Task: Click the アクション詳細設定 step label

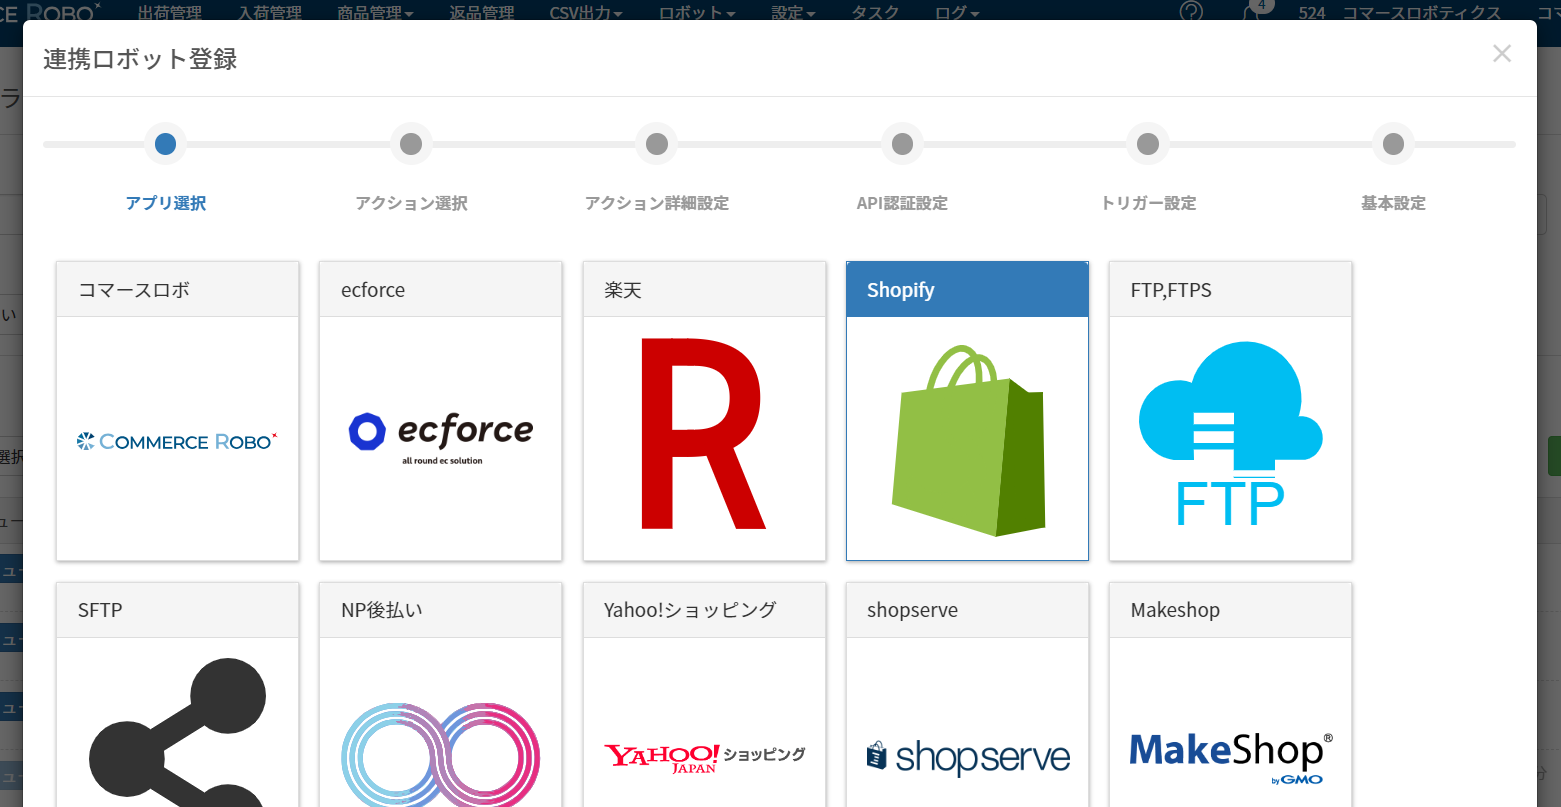Action: point(657,203)
